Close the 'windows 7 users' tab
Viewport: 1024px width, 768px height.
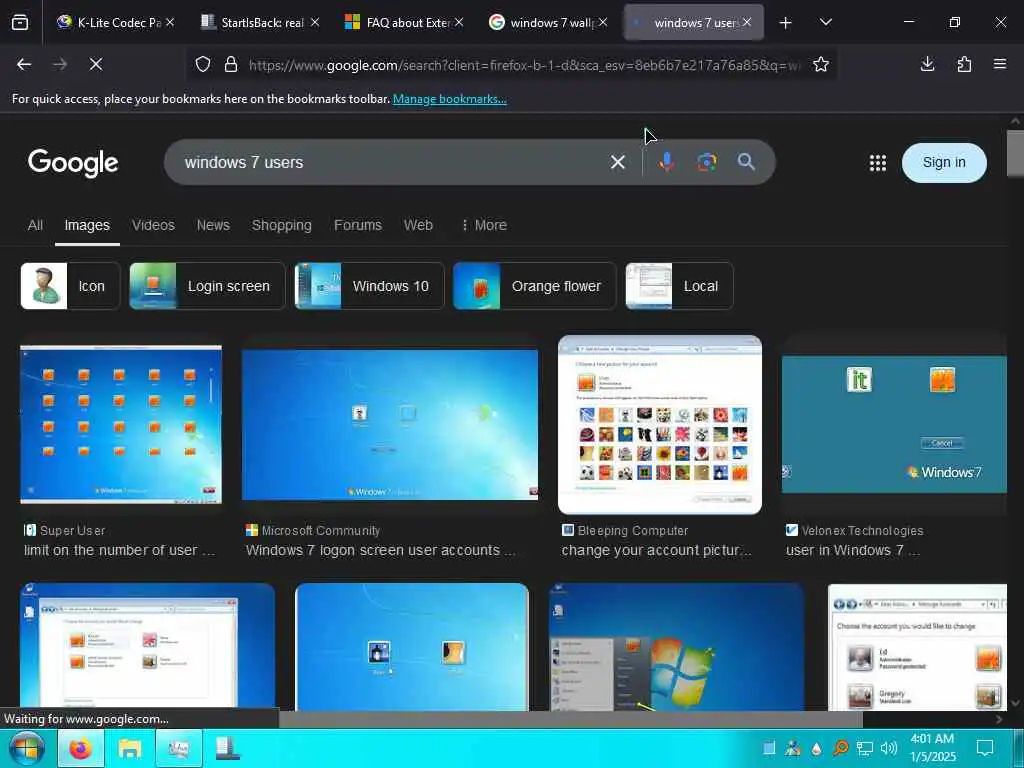pos(746,22)
